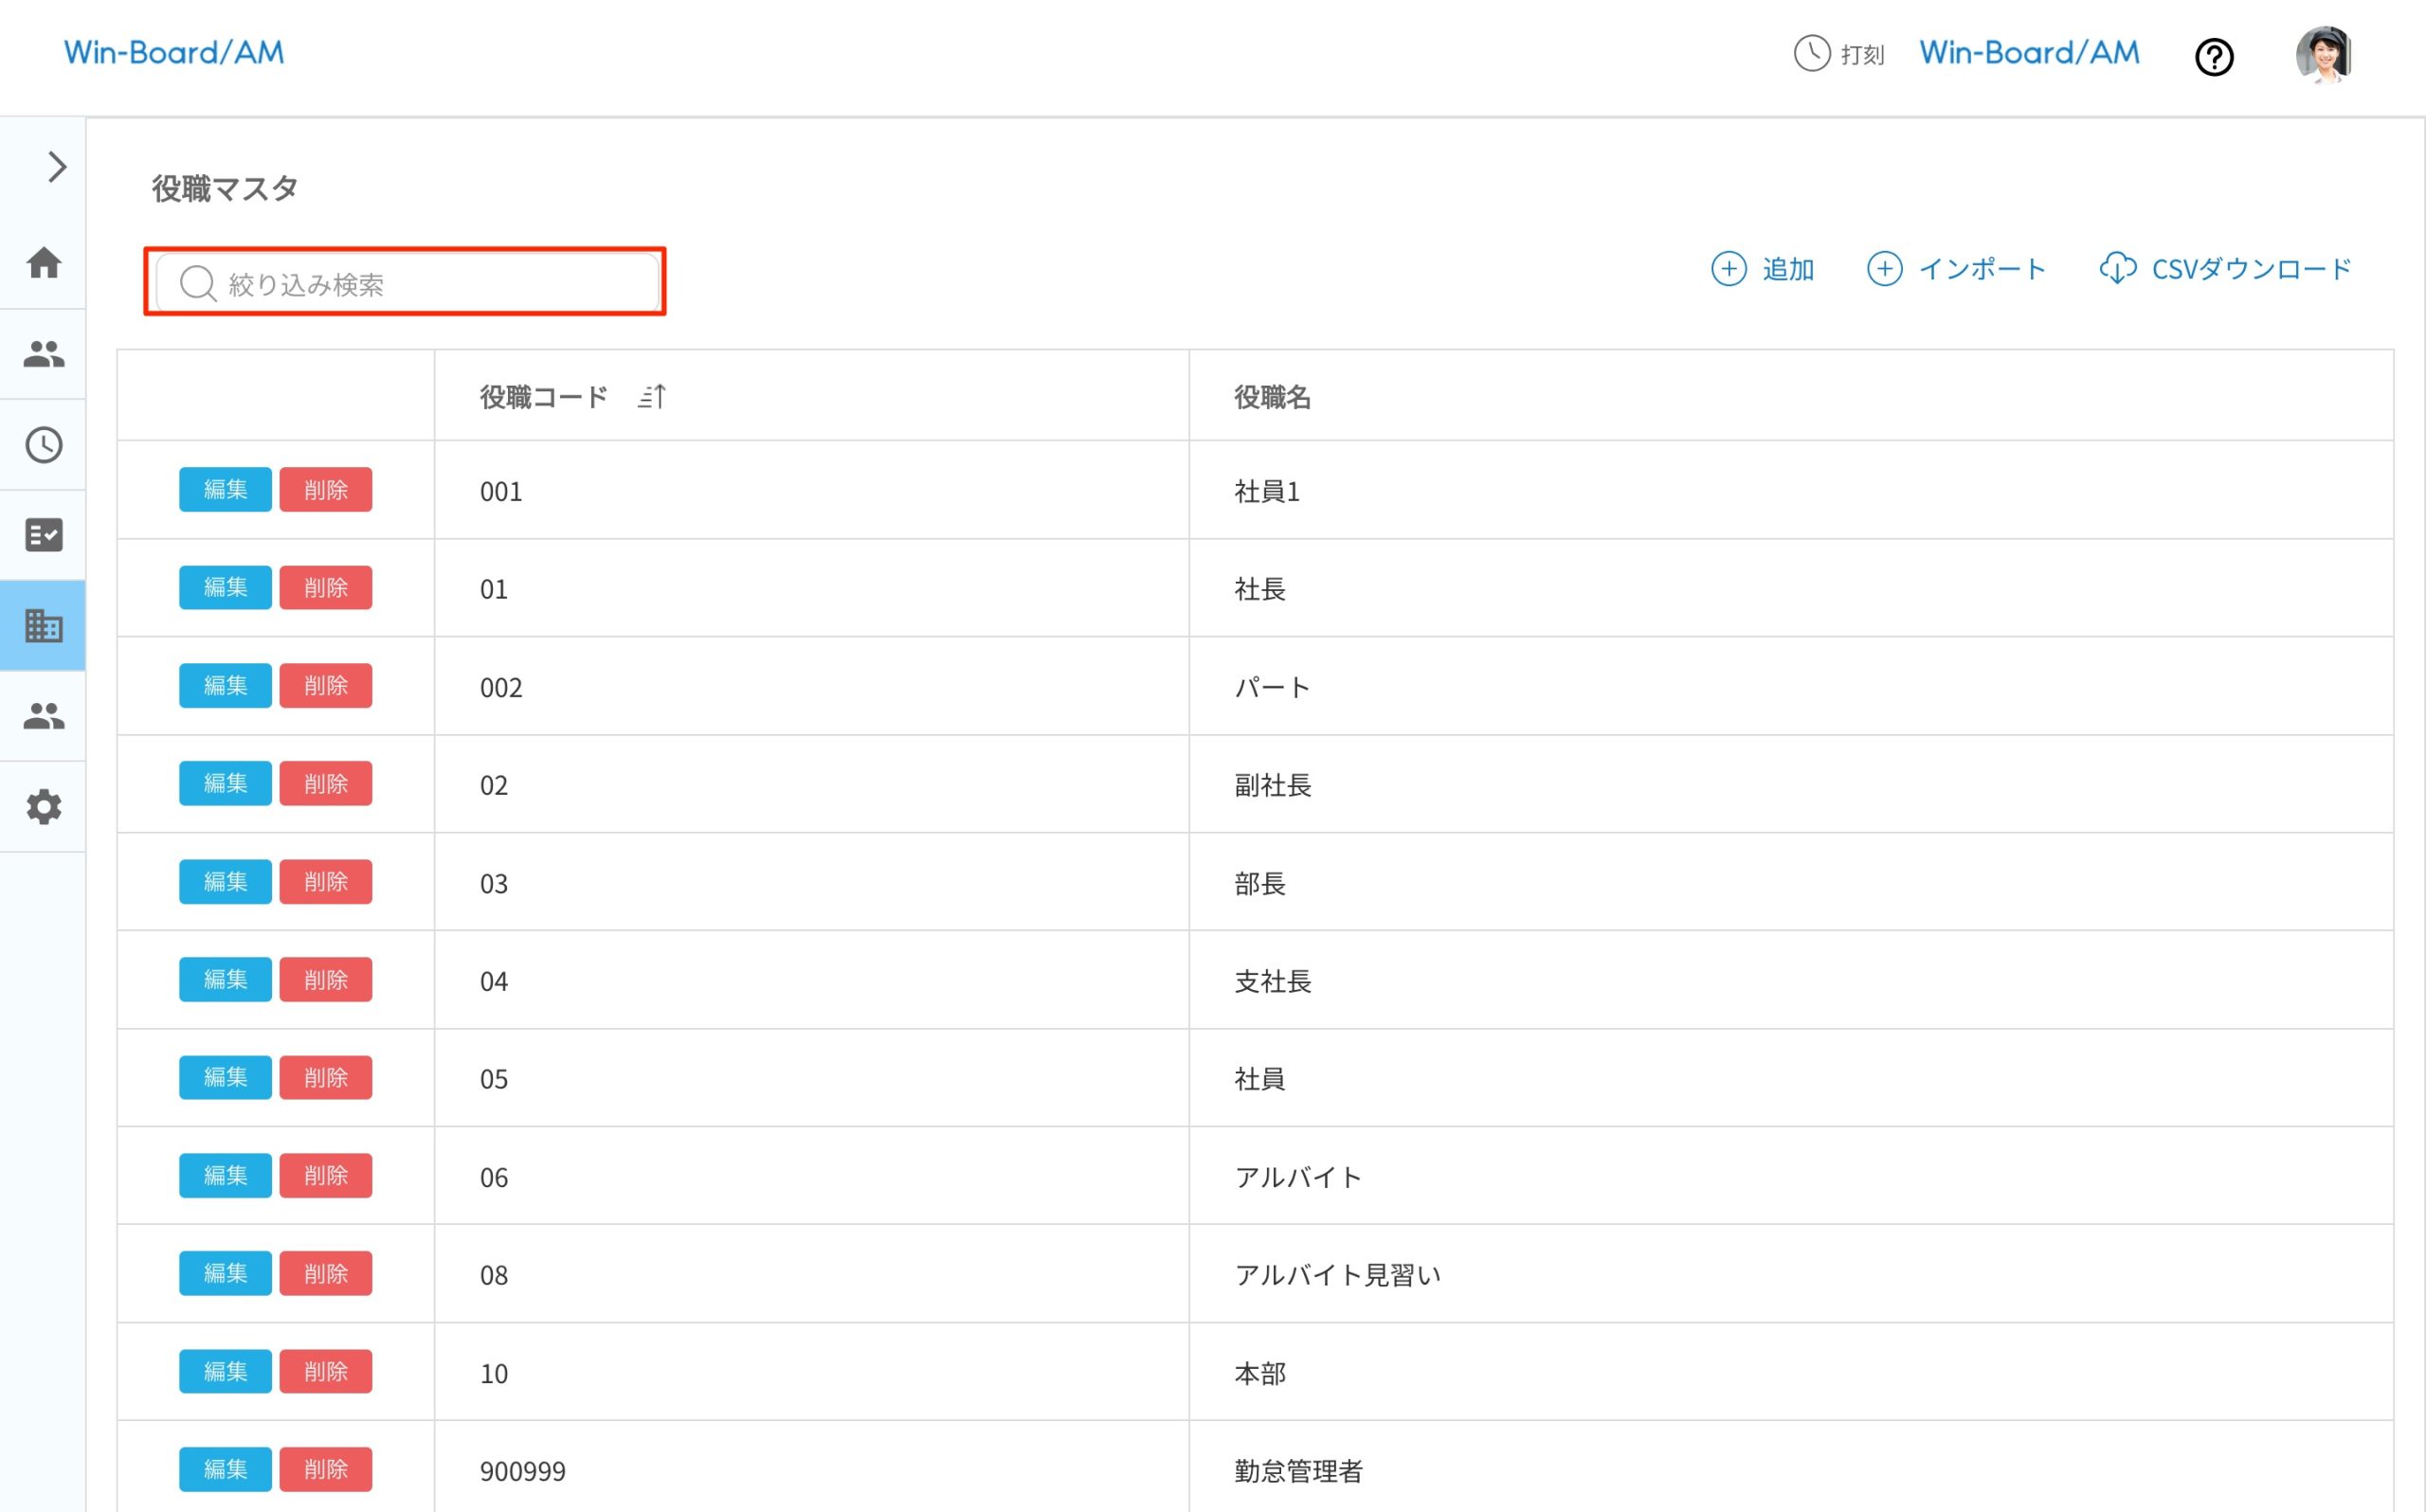
Task: Click the clock attendance sidebar icon
Action: pos(44,445)
